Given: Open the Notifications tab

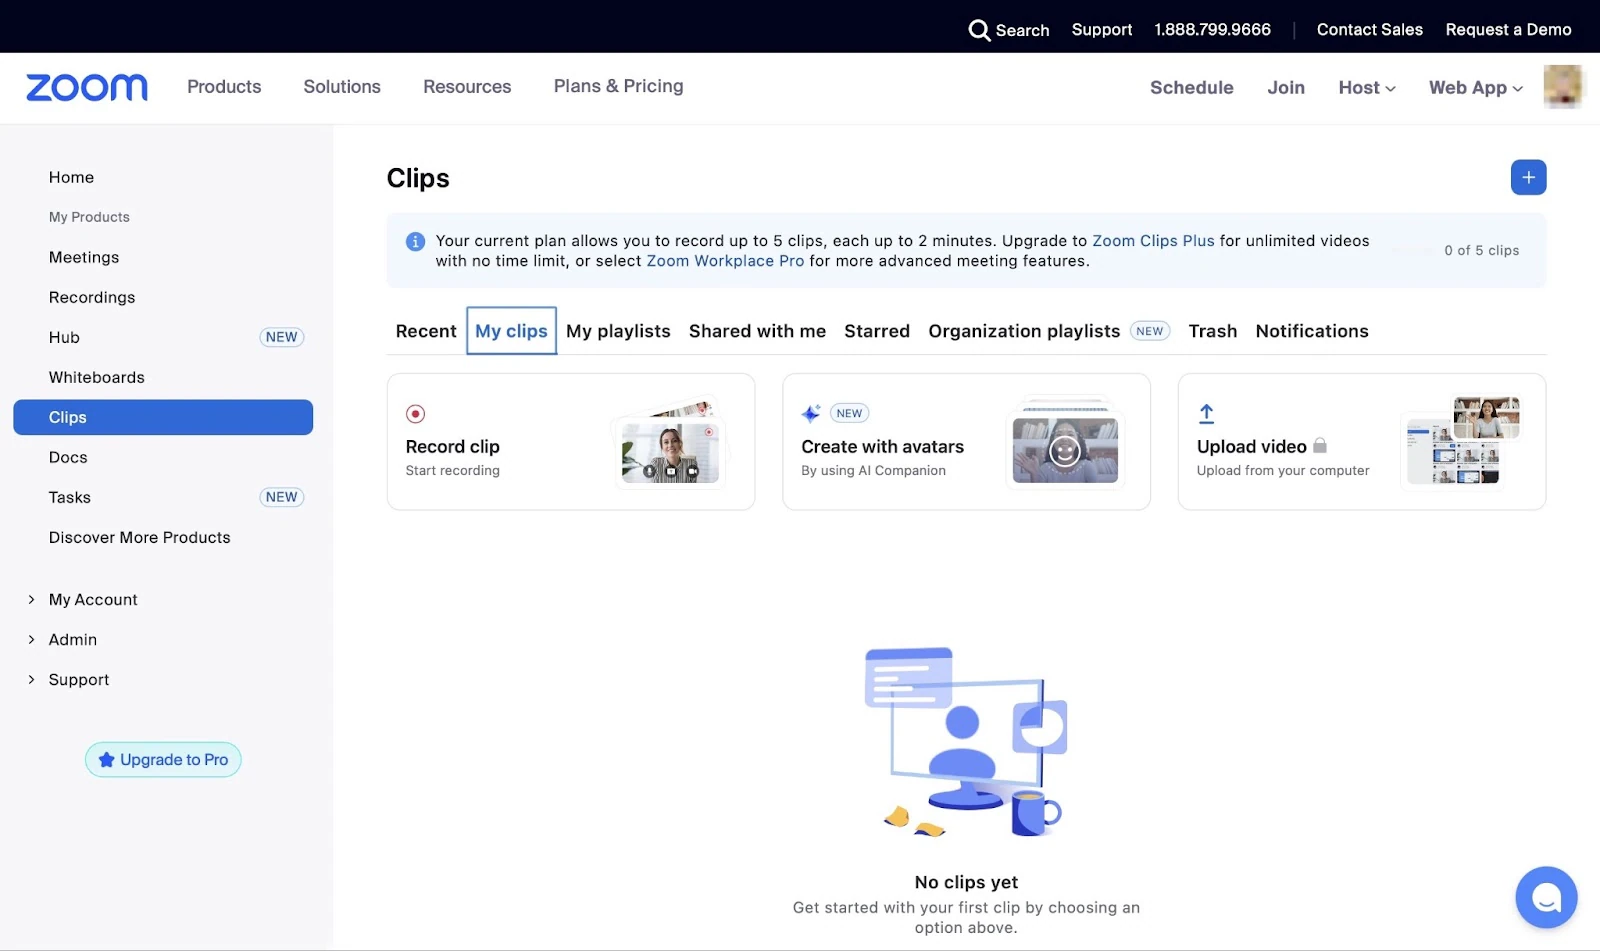Looking at the screenshot, I should pyautogui.click(x=1312, y=331).
